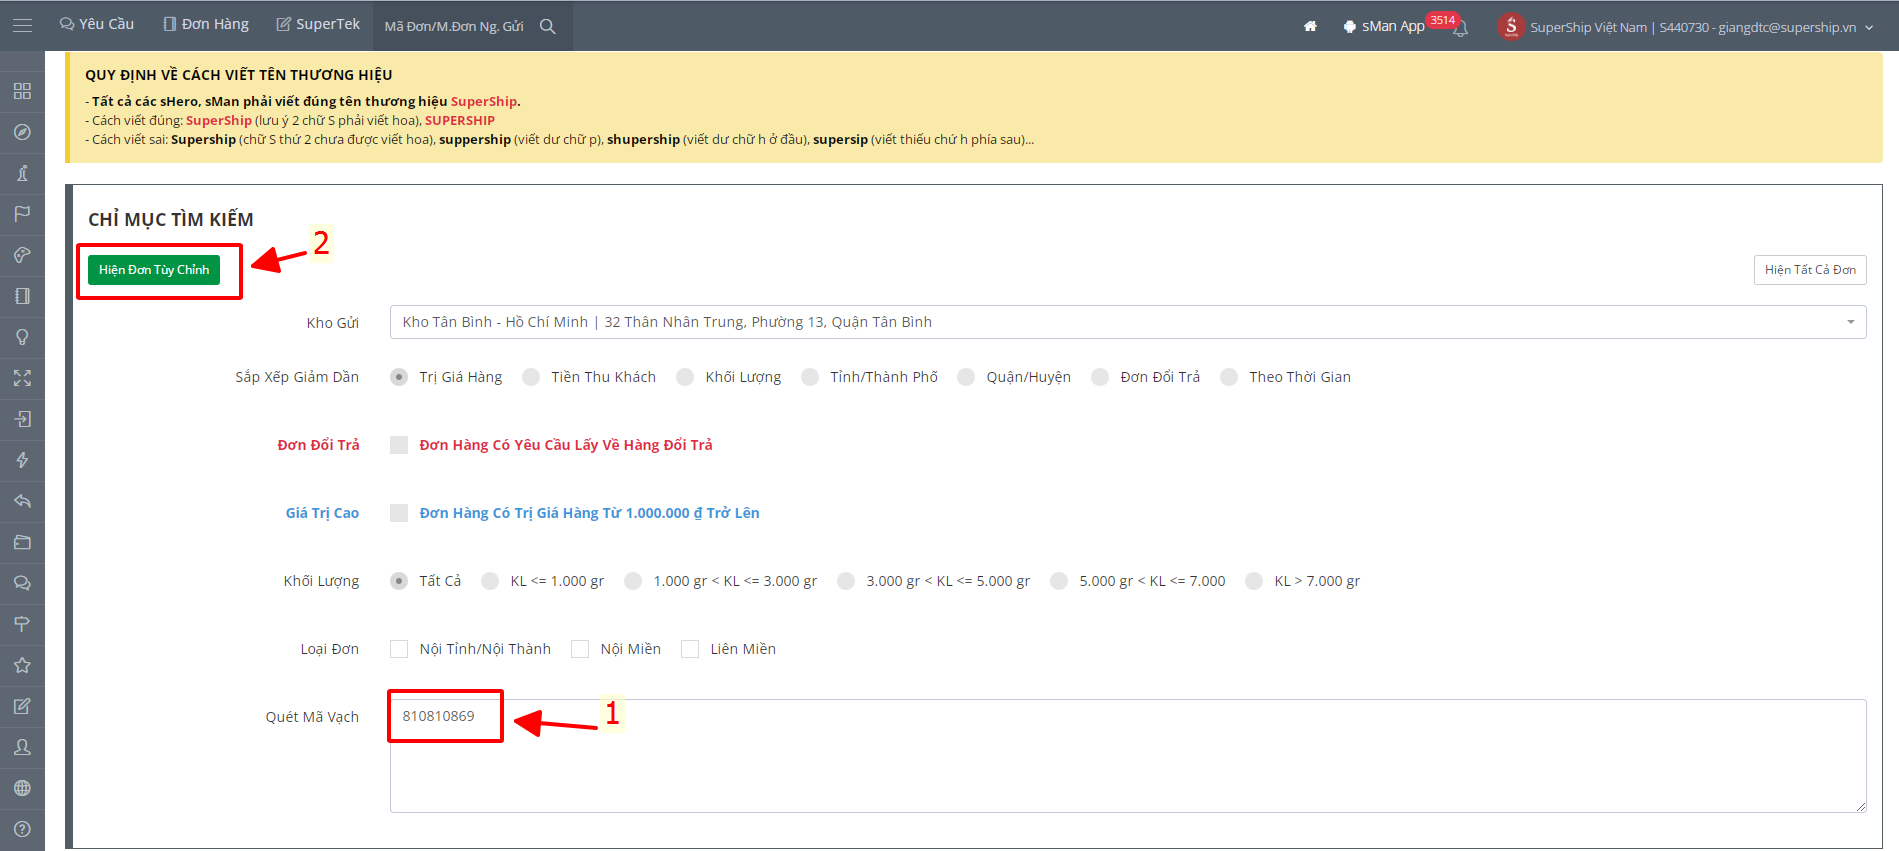Image resolution: width=1899 pixels, height=851 pixels.
Task: Check the Nội Tỉnh/Nội Thành box
Action: point(399,649)
